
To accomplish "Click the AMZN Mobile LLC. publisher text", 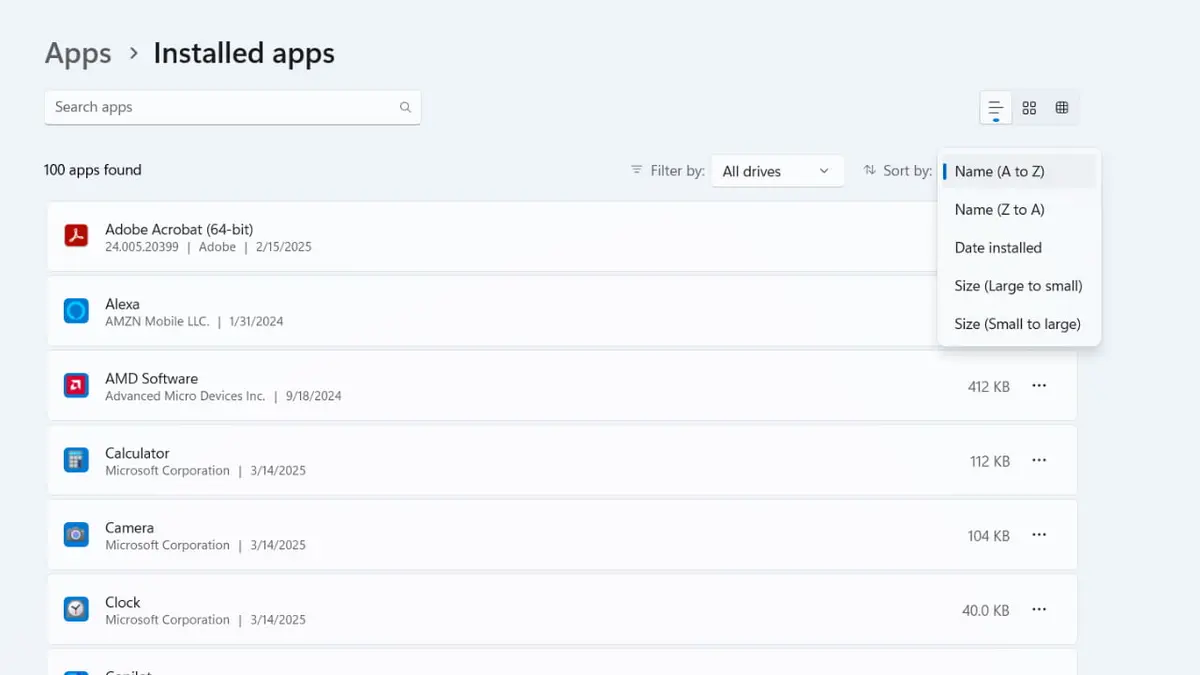I will (x=157, y=322).
